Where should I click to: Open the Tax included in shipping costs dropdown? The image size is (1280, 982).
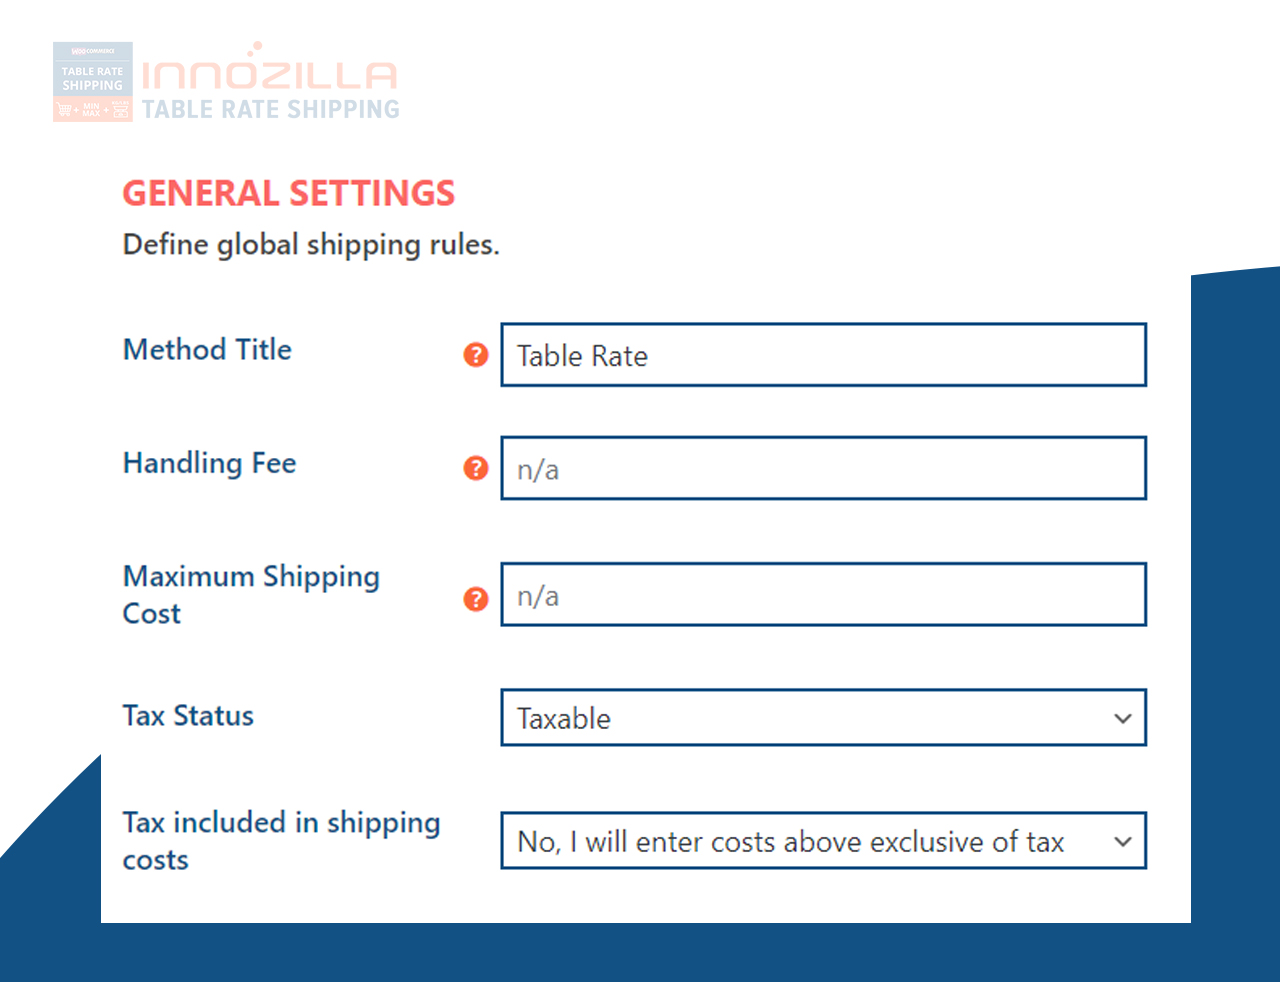point(823,841)
